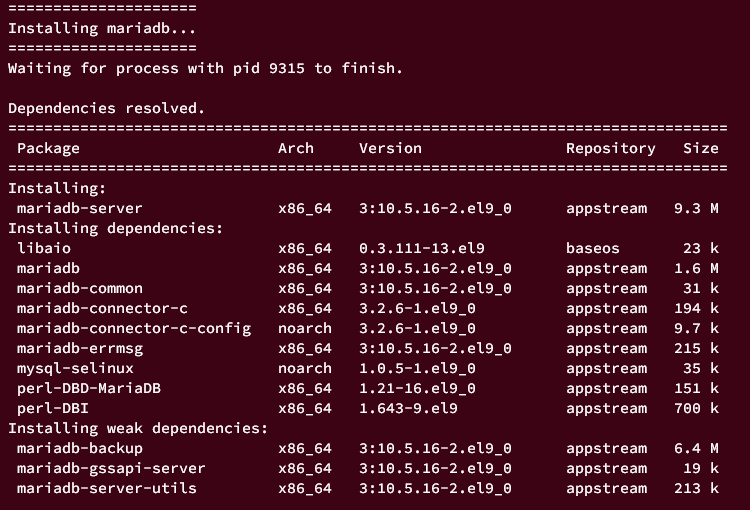This screenshot has width=750, height=510.
Task: Click the "Dependencies resolved." text
Action: [107, 108]
